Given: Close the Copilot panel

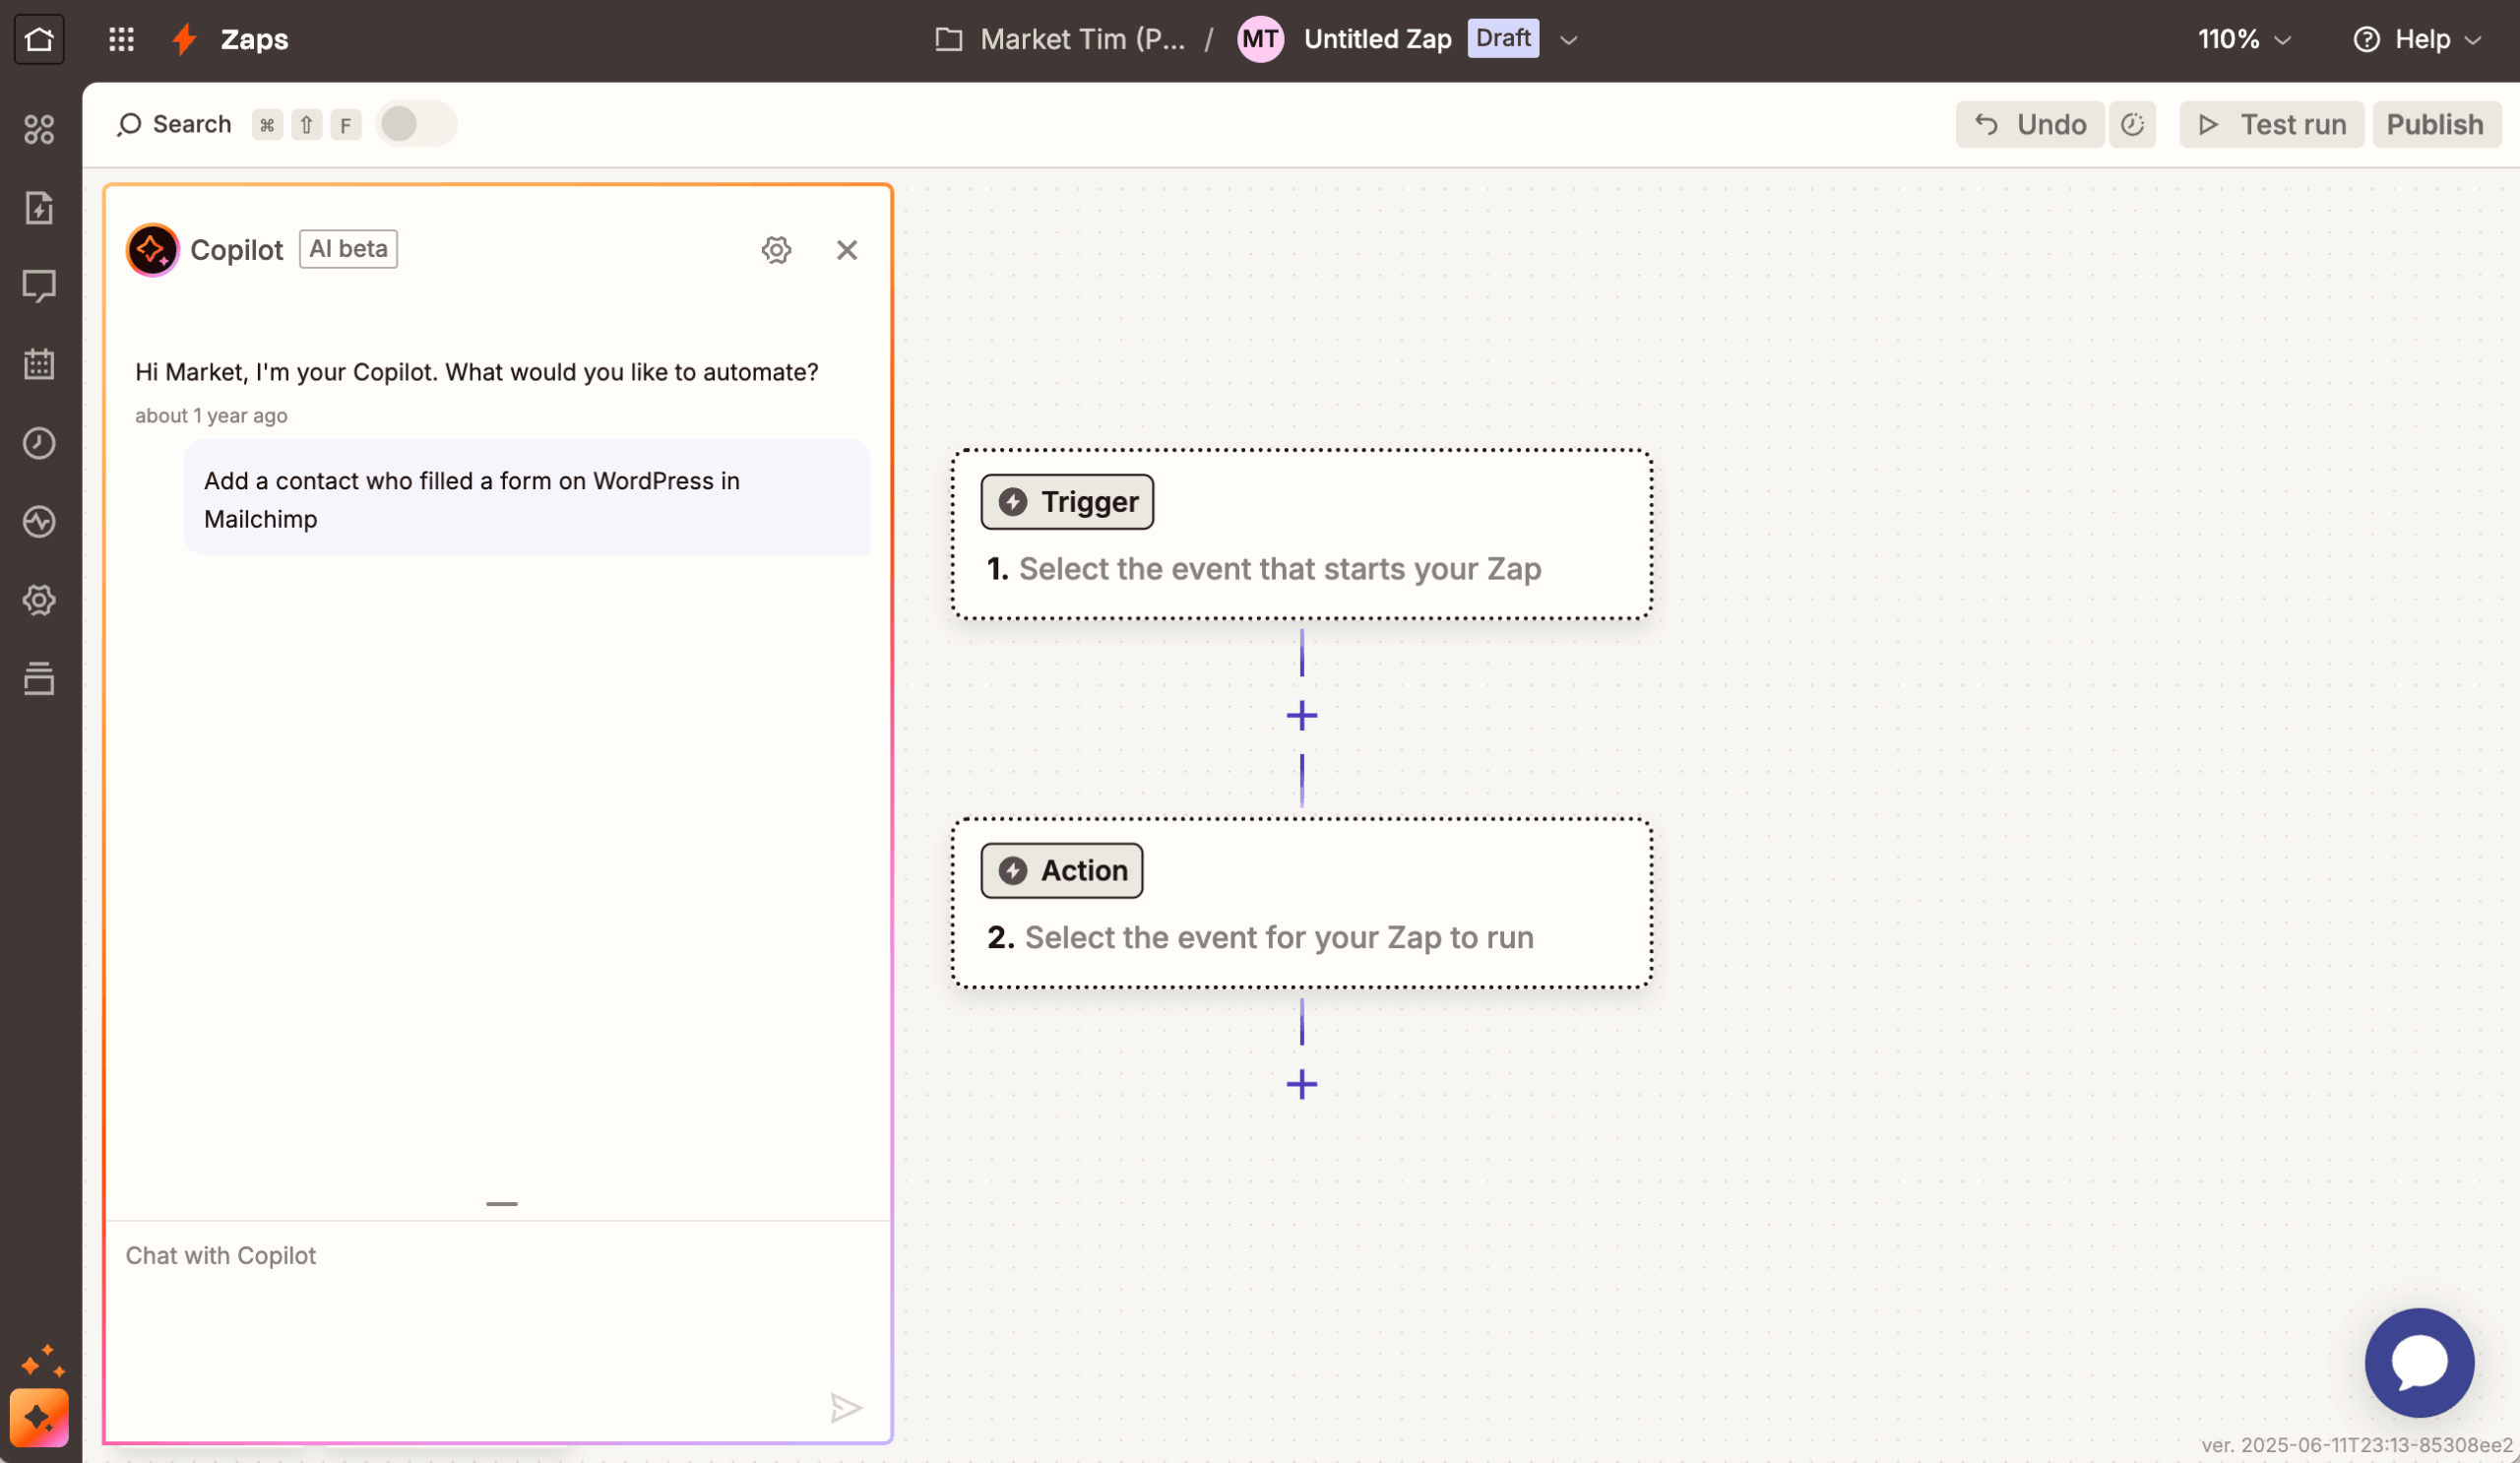Looking at the screenshot, I should [847, 250].
